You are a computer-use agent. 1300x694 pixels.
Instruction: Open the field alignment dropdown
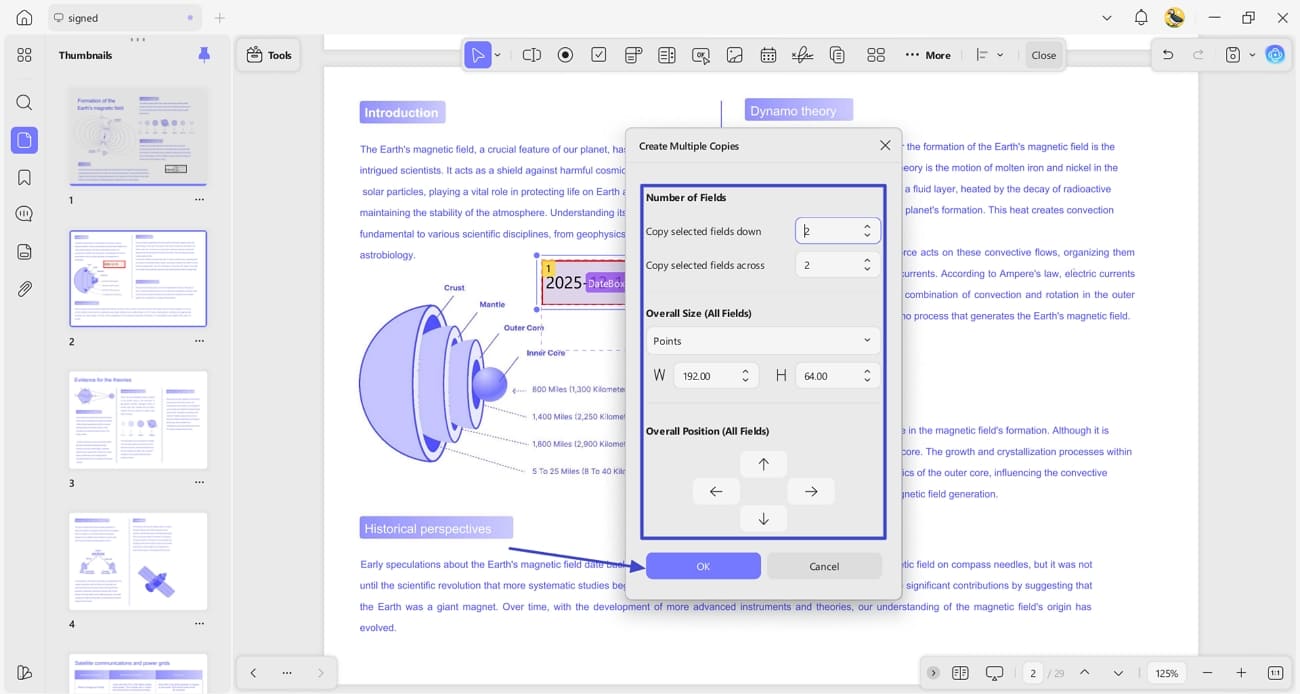[989, 55]
